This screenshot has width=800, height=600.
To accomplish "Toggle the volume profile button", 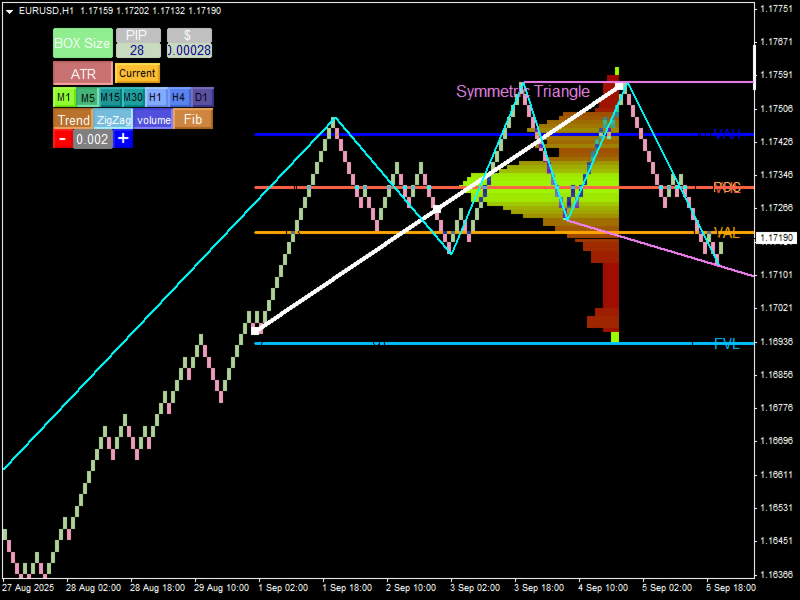I will point(154,119).
